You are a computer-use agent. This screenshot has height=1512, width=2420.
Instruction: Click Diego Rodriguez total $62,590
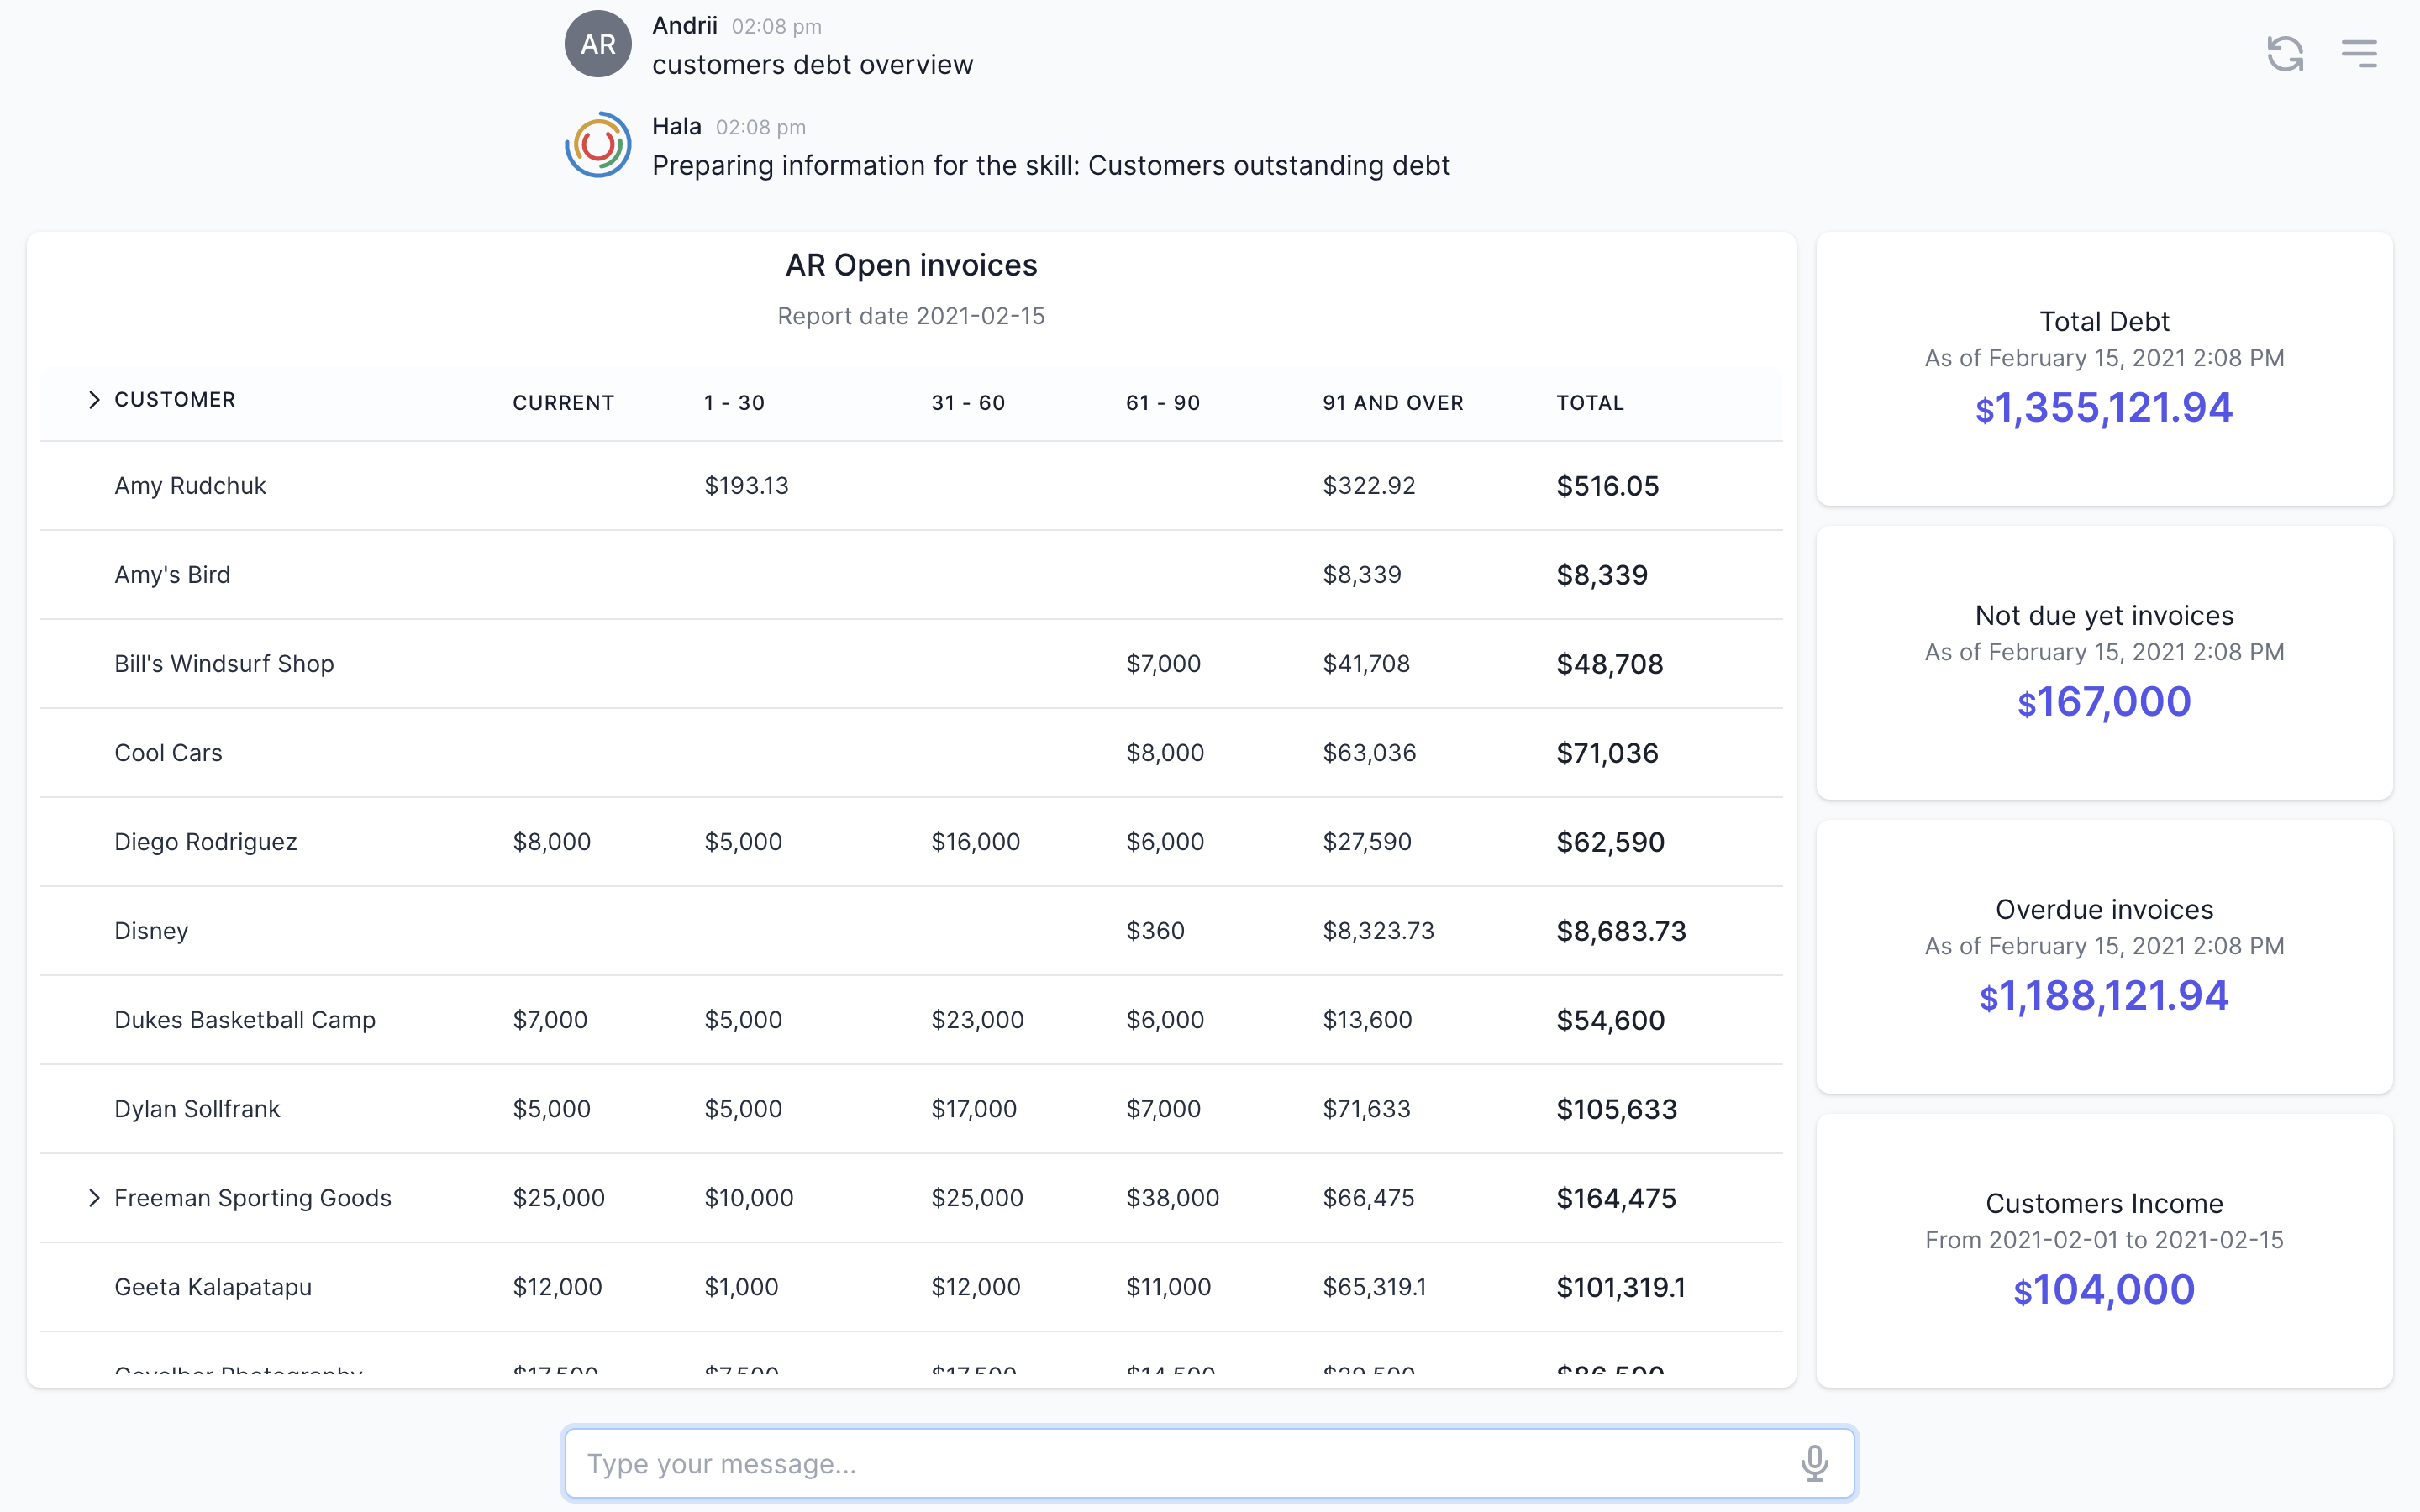click(1610, 842)
